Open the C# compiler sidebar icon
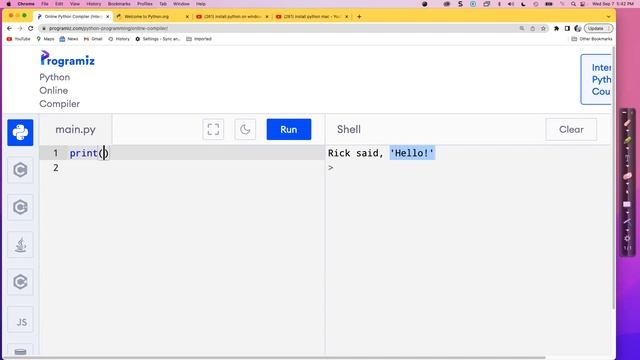640x360 pixels. pos(20,282)
